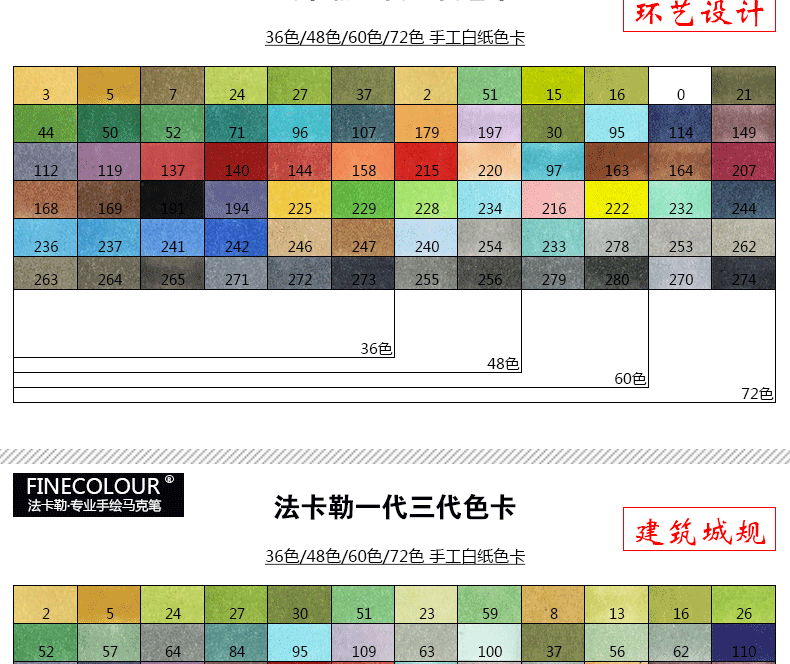Select the light green swatch numbered 228
This screenshot has width=790, height=664.
point(427,200)
